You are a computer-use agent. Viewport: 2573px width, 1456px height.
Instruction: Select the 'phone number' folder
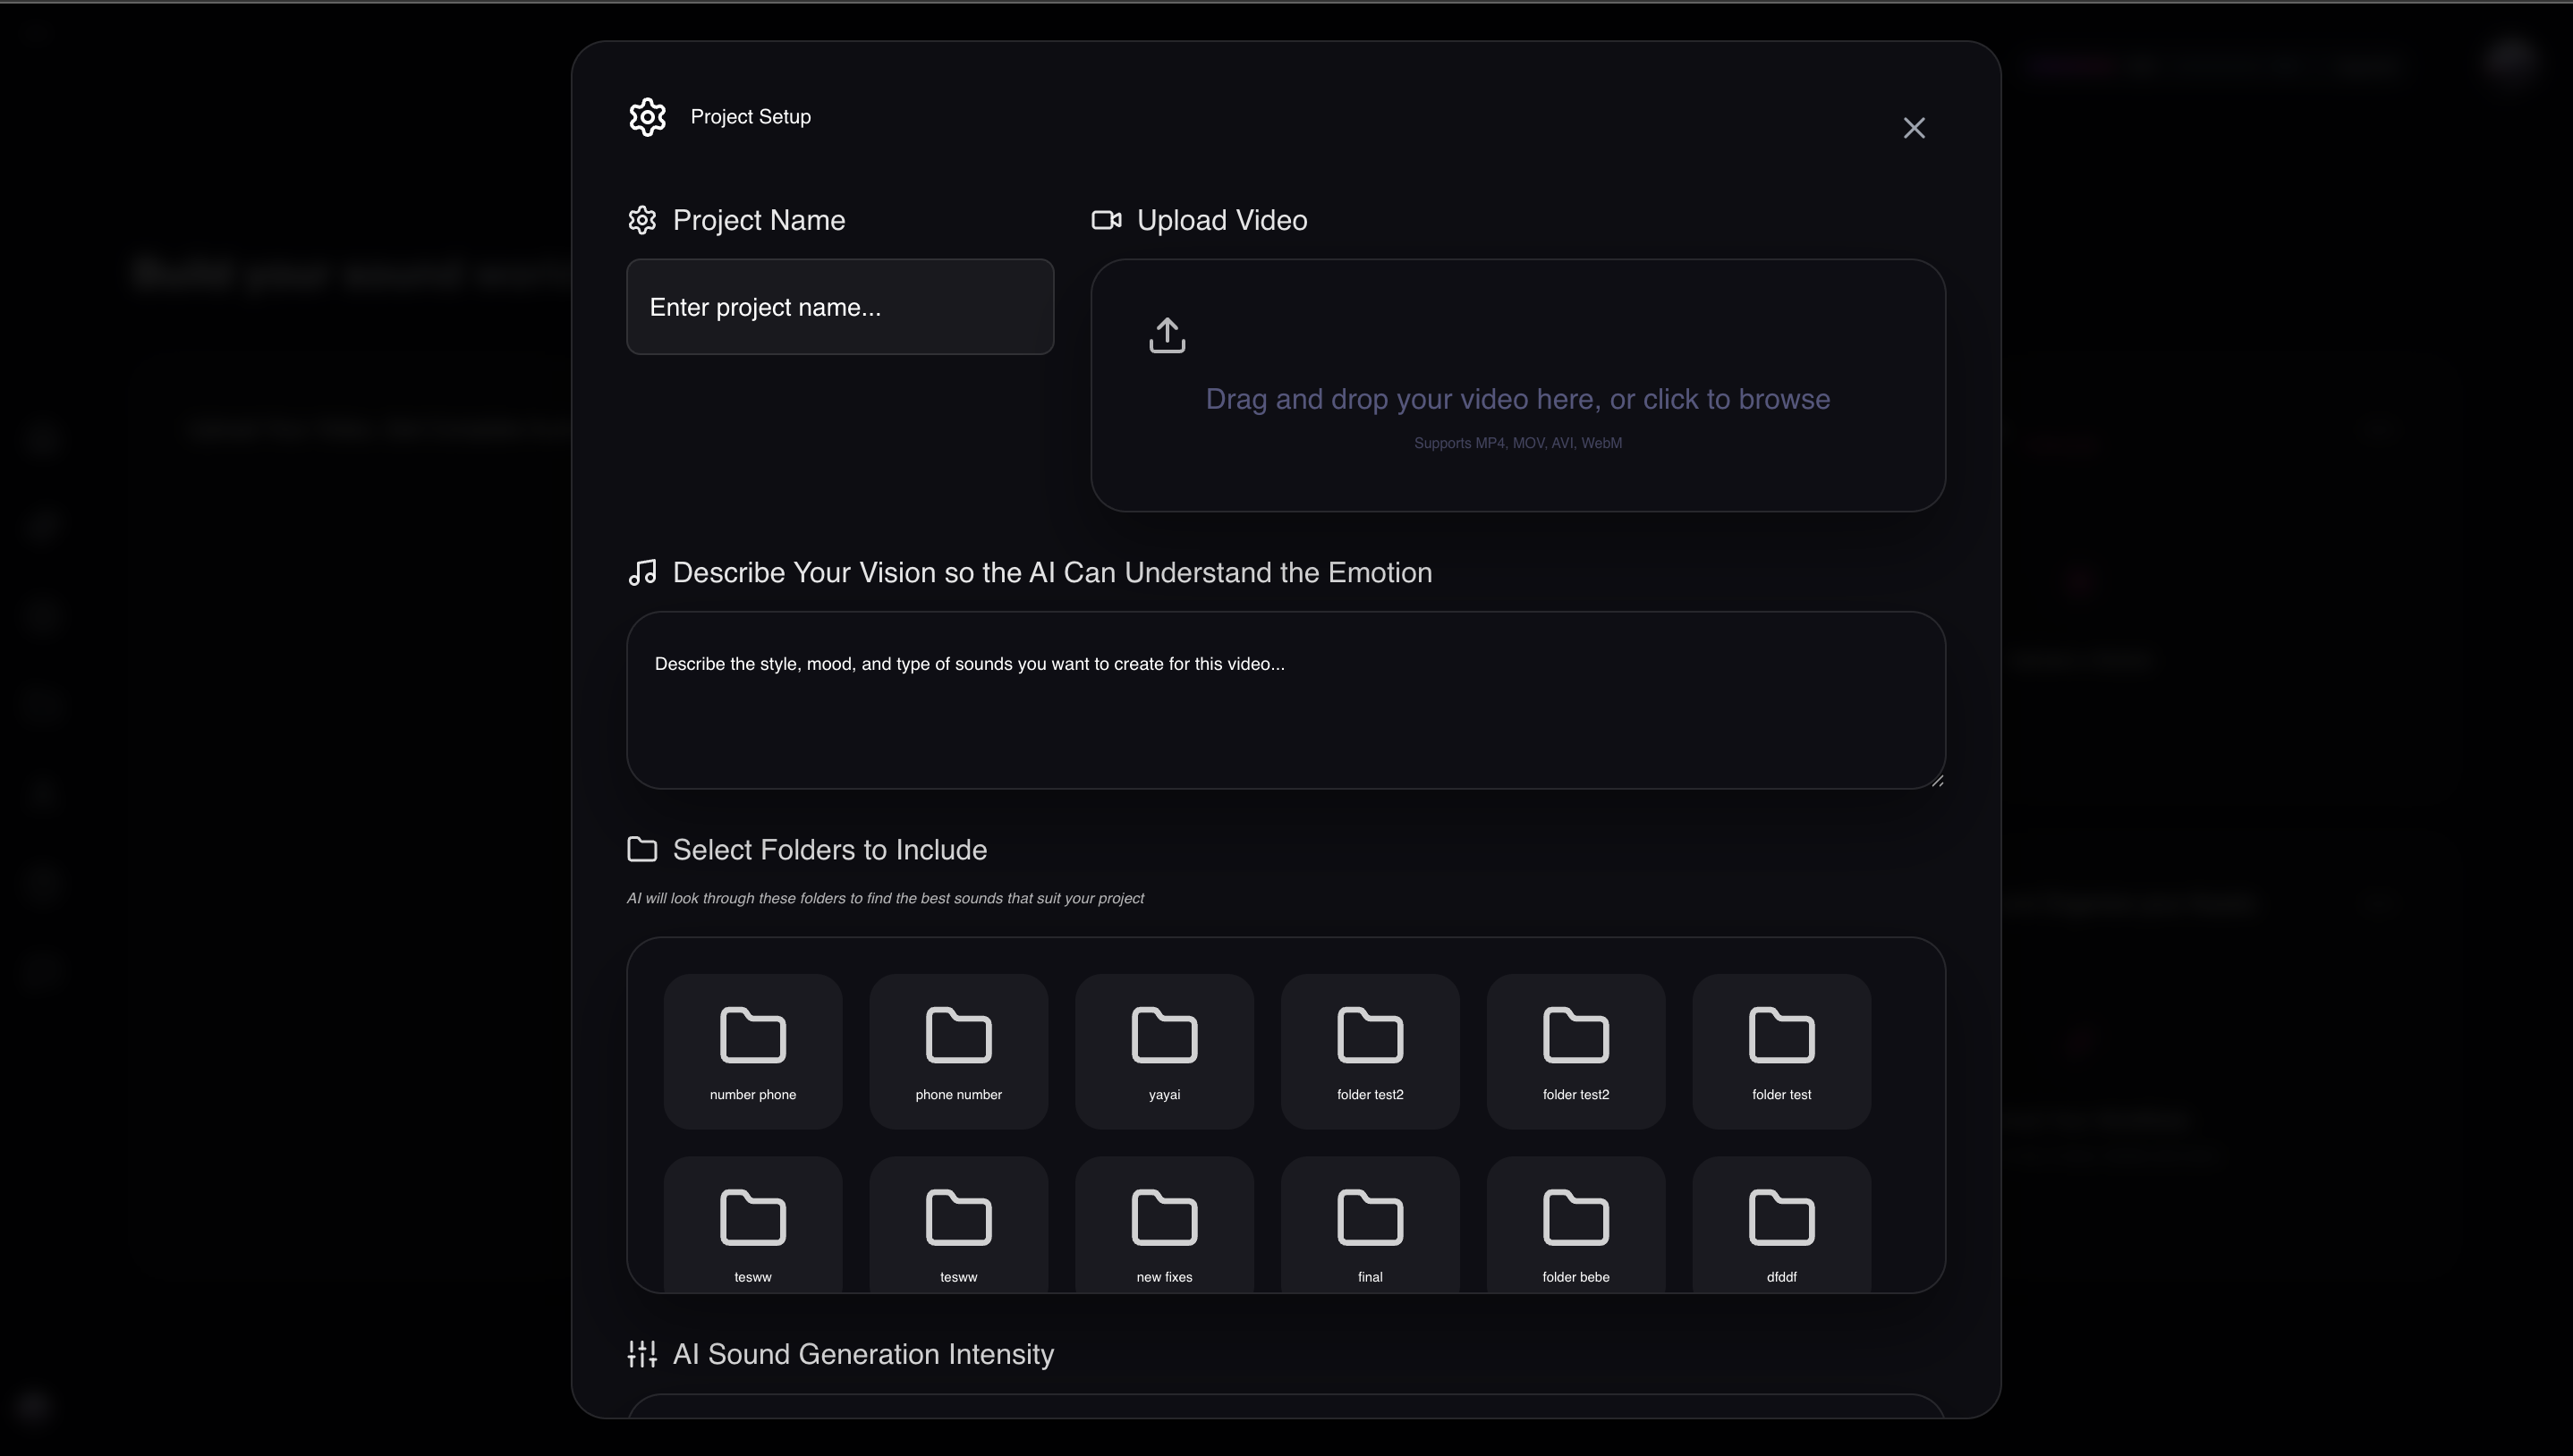[x=958, y=1051]
